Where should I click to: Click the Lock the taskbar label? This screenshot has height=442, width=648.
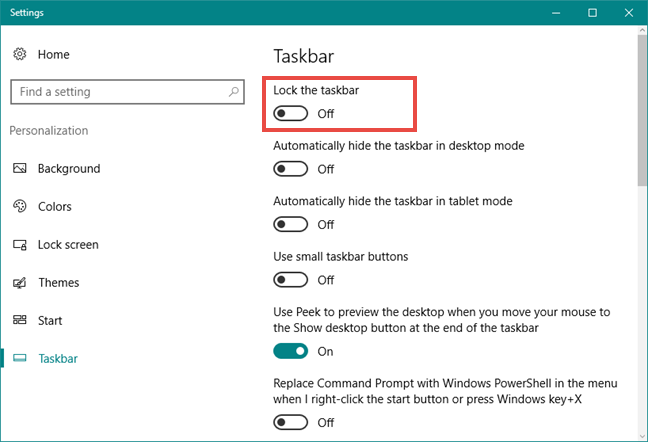point(316,90)
